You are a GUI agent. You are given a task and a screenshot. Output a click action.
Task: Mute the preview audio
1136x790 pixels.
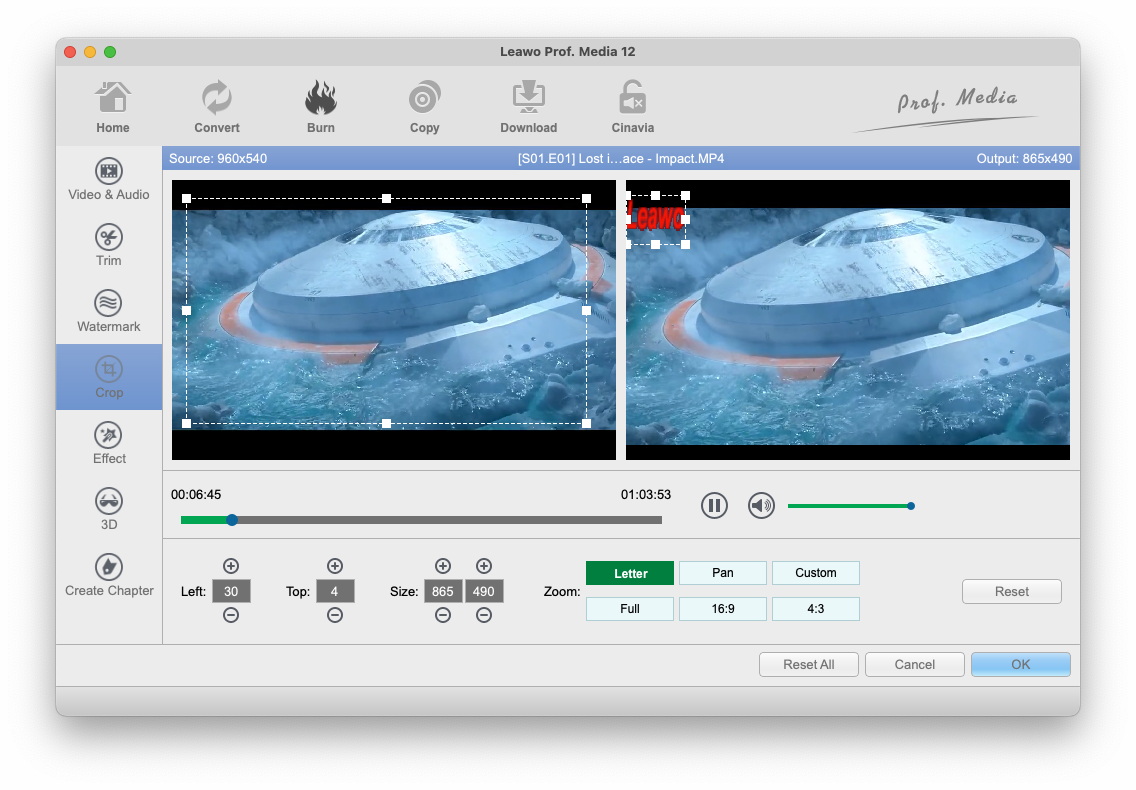(761, 506)
